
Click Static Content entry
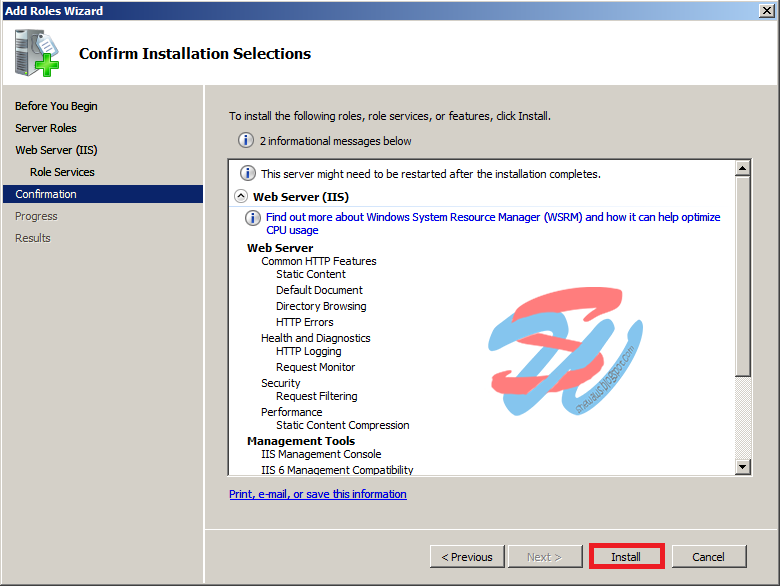pos(311,274)
